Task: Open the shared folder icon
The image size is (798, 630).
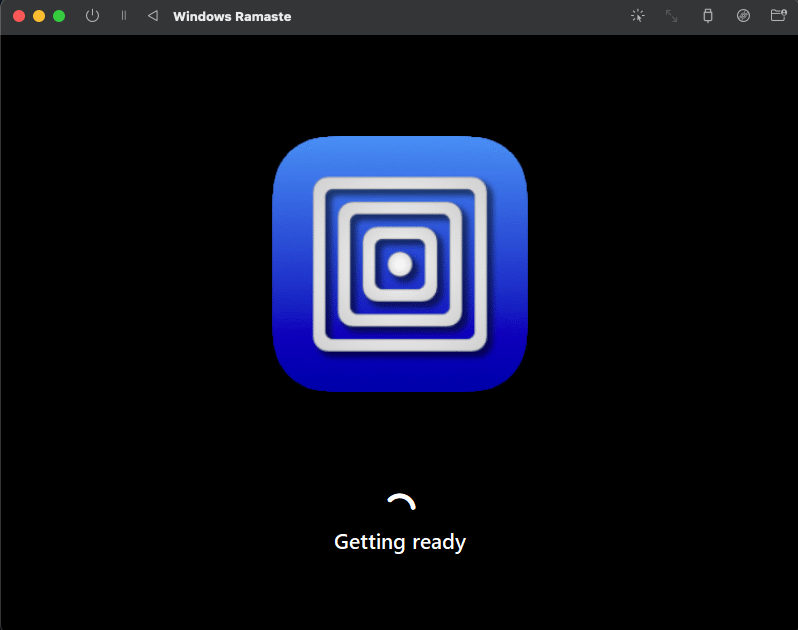Action: pos(778,15)
